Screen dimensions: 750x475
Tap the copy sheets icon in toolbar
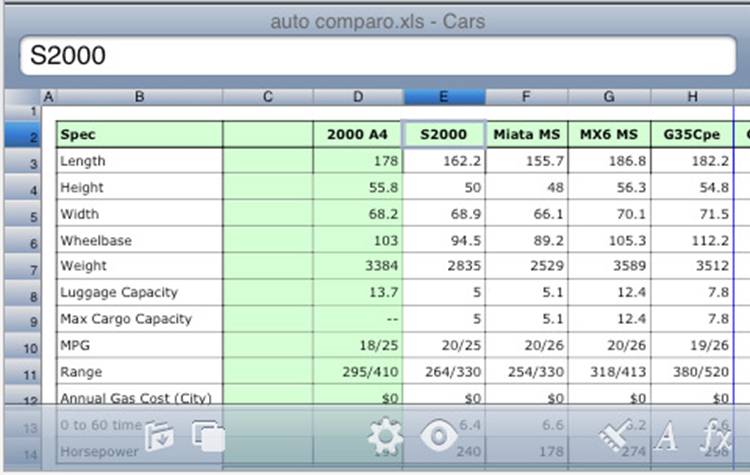point(209,436)
